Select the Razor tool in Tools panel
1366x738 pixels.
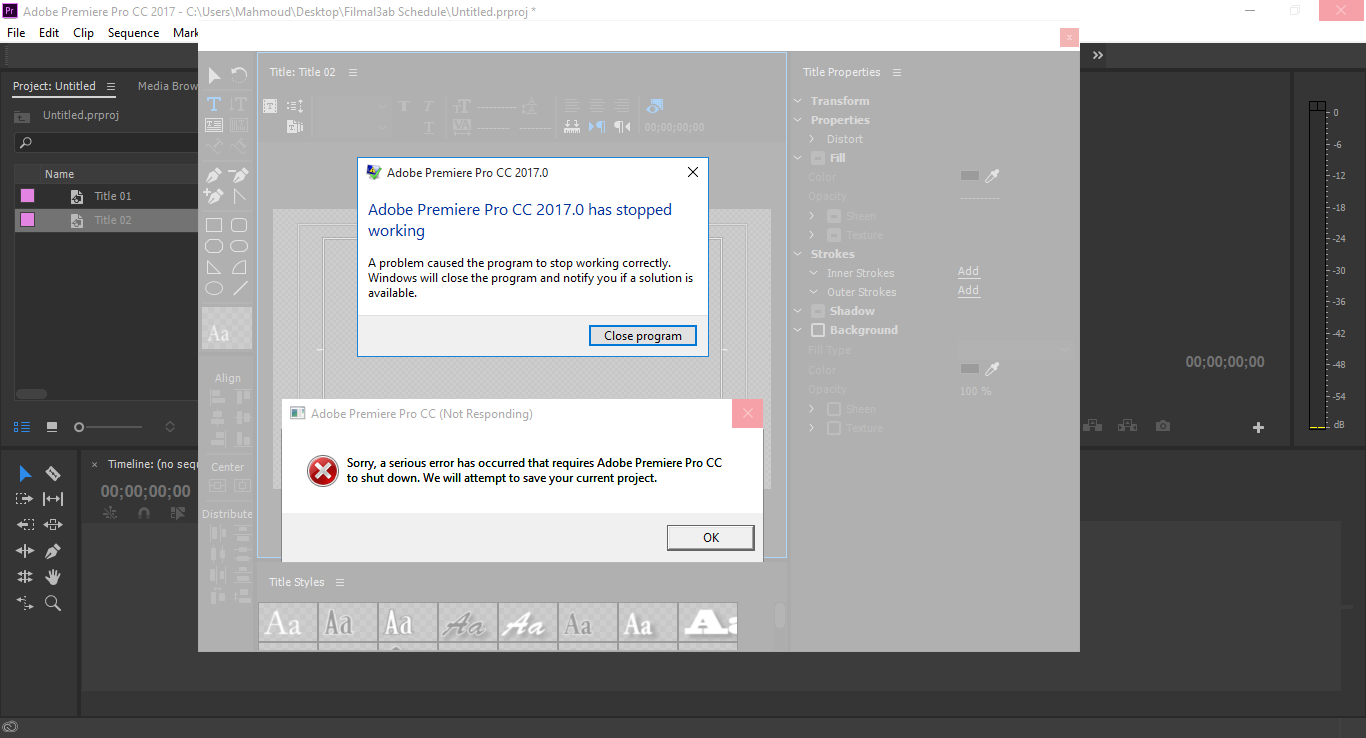tap(53, 473)
